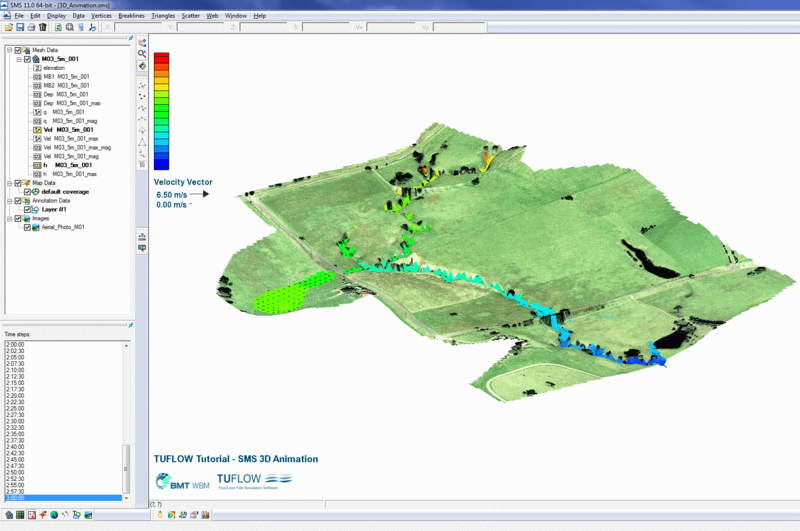Viewport: 800px width, 531px height.
Task: Click the Open file toolbar icon
Action: pos(7,27)
